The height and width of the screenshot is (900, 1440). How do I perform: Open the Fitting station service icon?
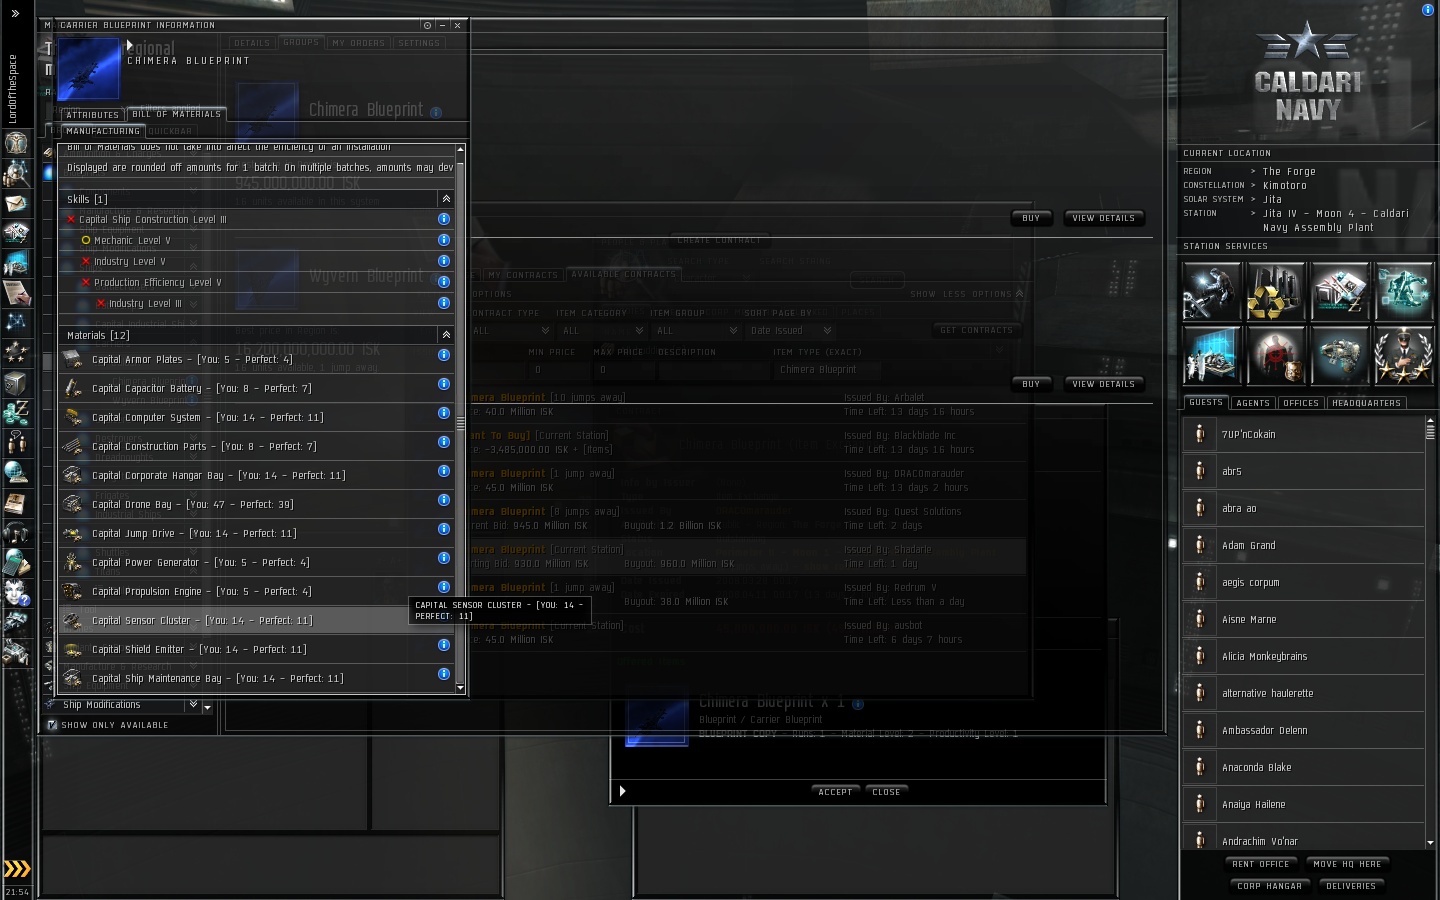pos(1340,355)
